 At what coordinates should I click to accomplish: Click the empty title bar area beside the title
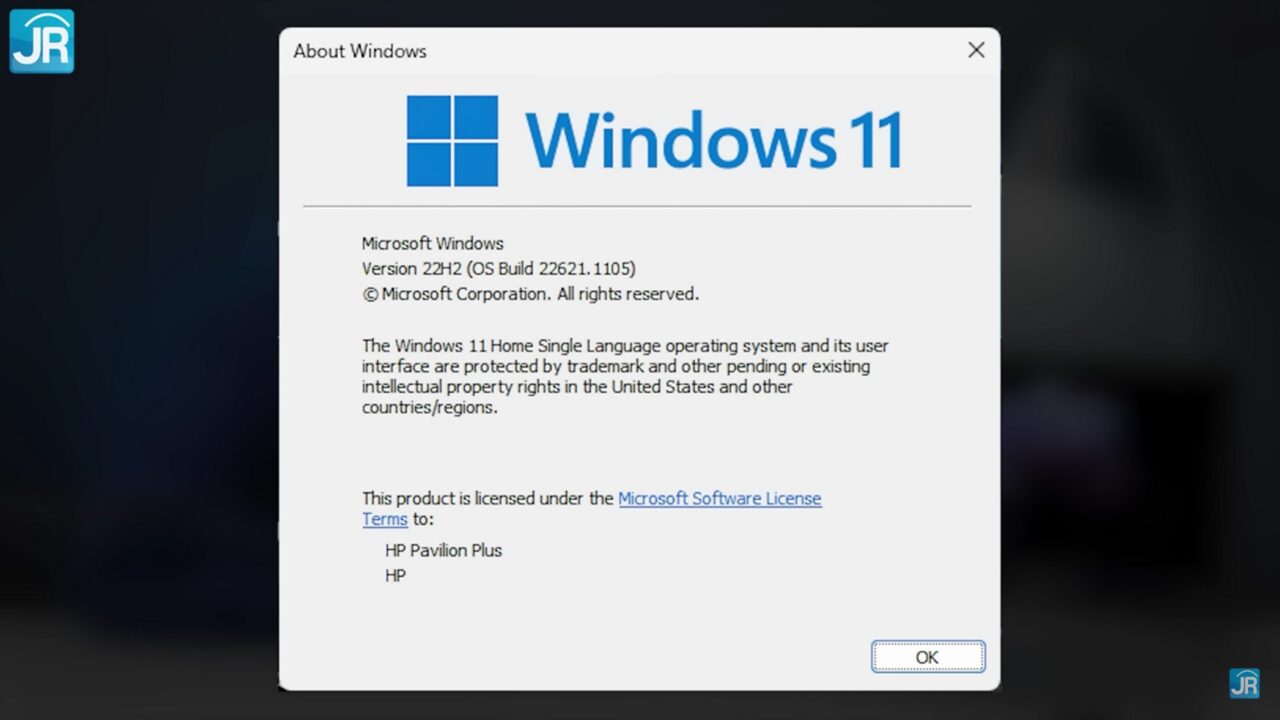click(690, 50)
